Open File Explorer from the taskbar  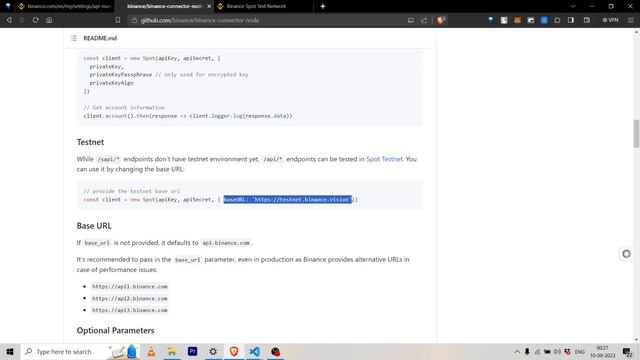tap(172, 351)
